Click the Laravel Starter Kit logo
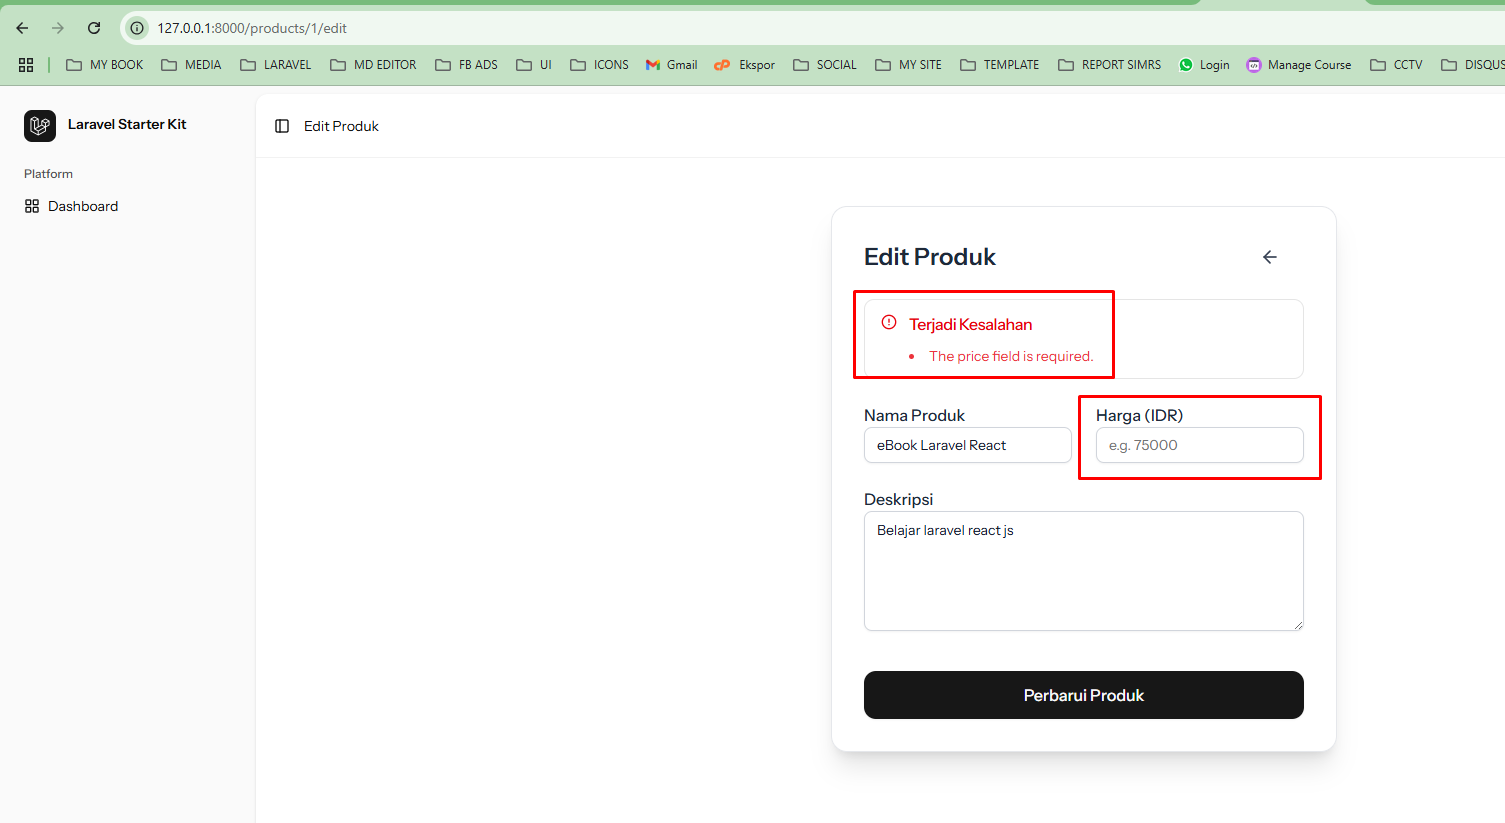 click(x=39, y=125)
